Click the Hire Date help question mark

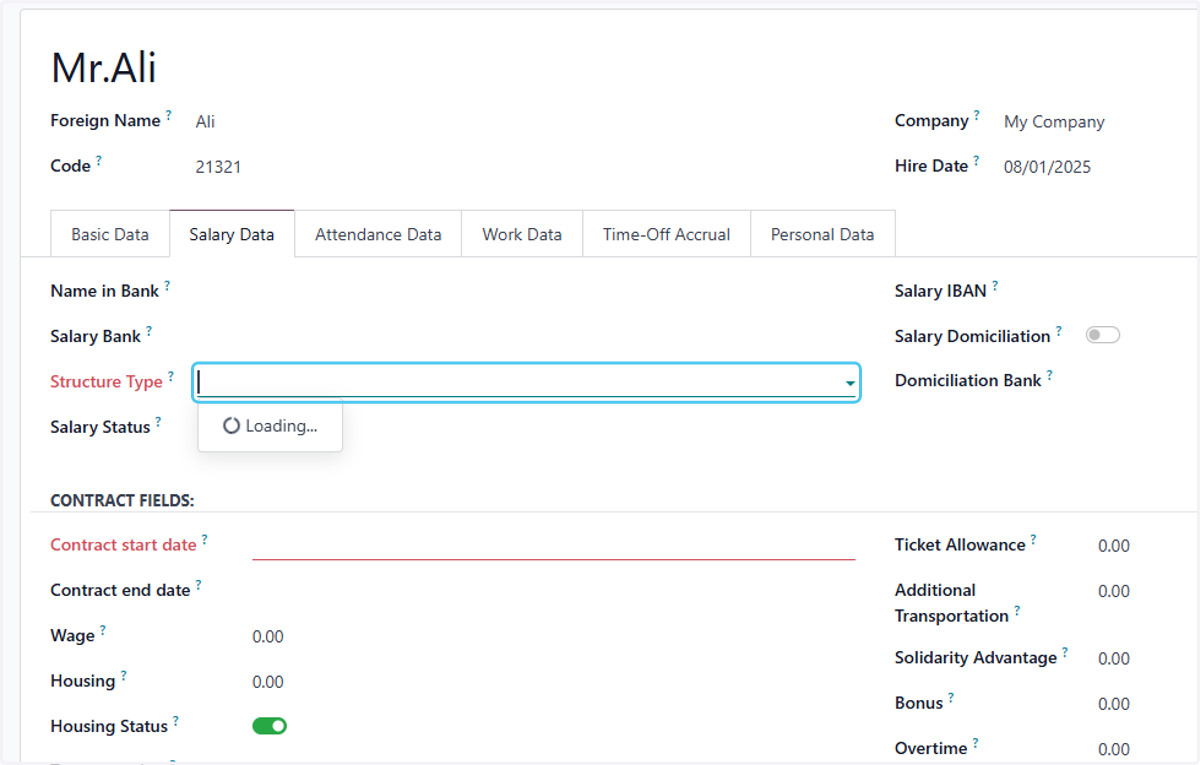pyautogui.click(x=975, y=160)
